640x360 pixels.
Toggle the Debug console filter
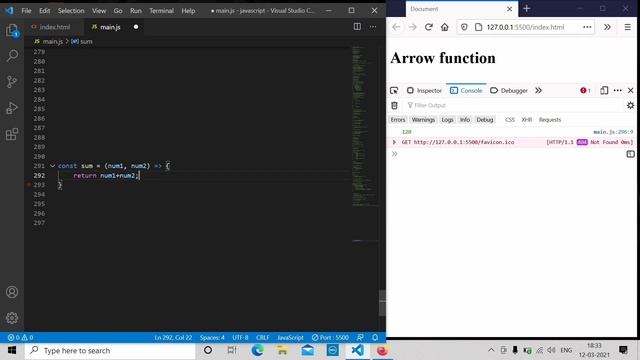tap(485, 120)
